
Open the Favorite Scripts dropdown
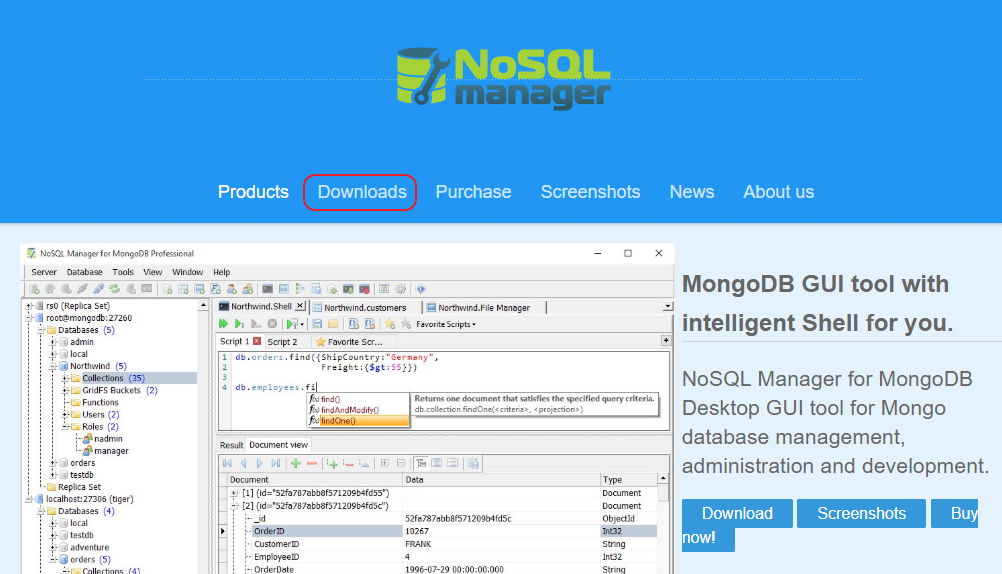point(445,324)
